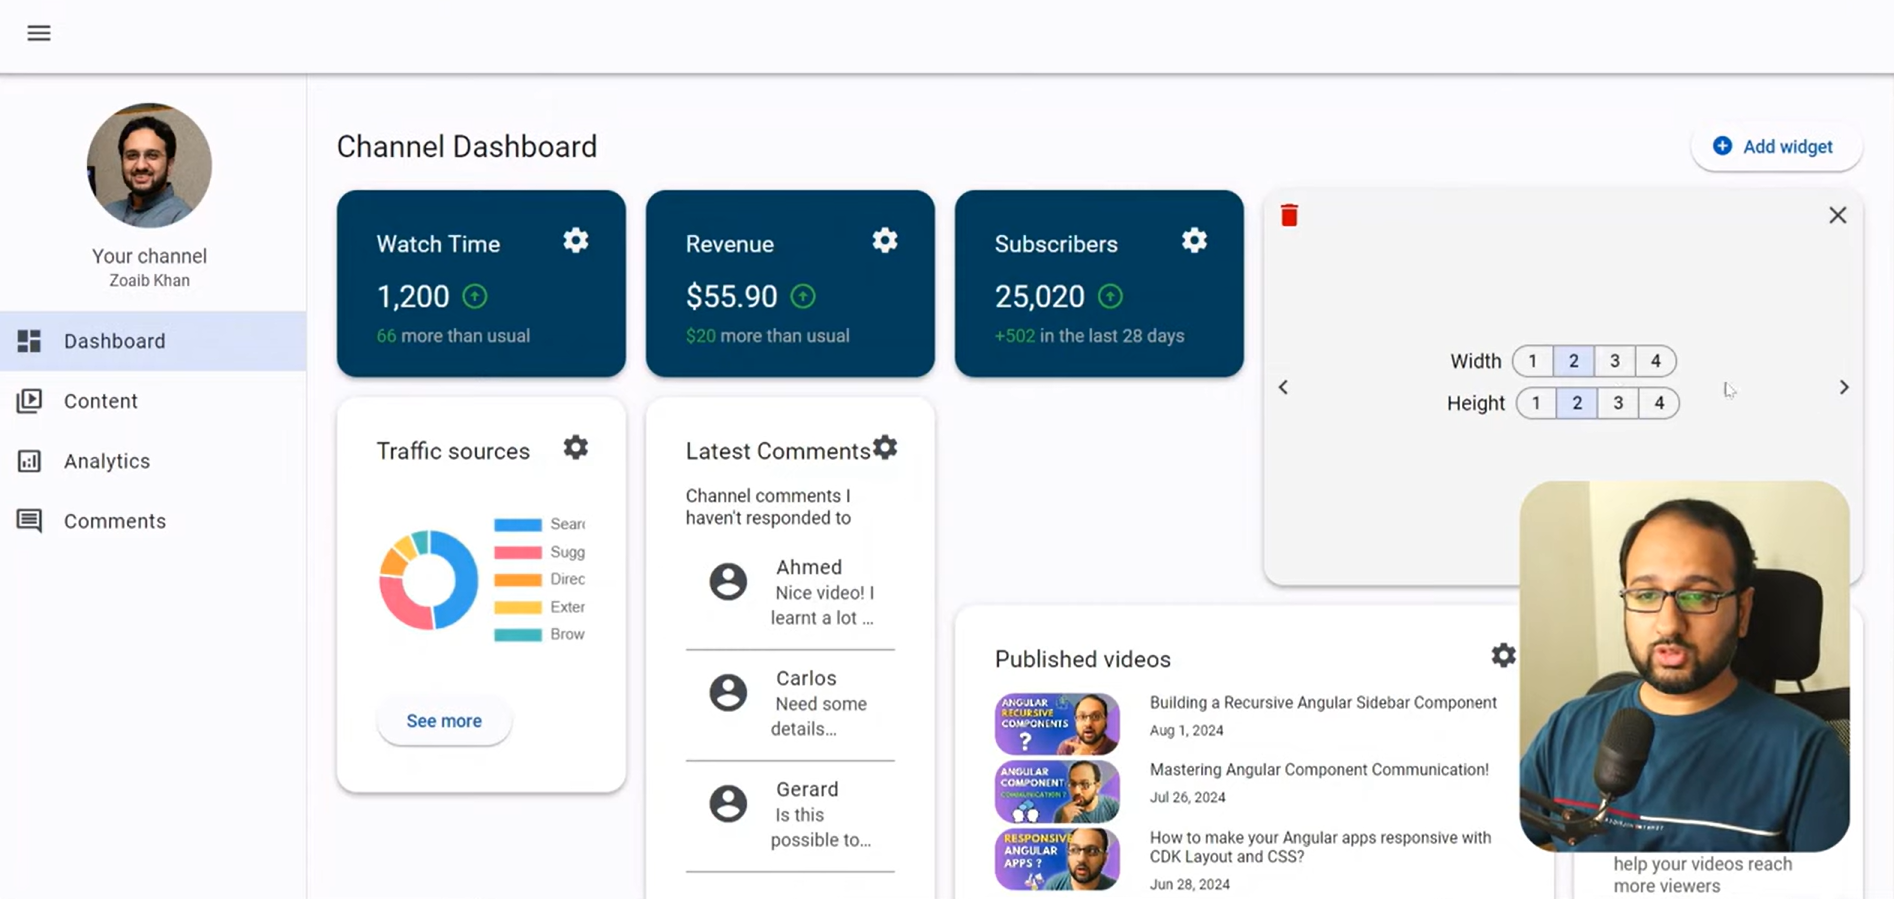Image resolution: width=1894 pixels, height=899 pixels.
Task: Open Ahmed's comment 'Nice video!'
Action: pos(823,605)
